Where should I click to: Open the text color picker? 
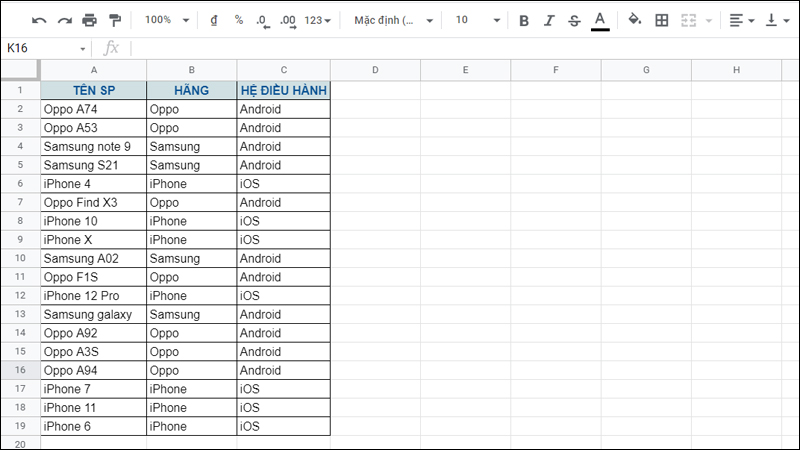pyautogui.click(x=600, y=20)
